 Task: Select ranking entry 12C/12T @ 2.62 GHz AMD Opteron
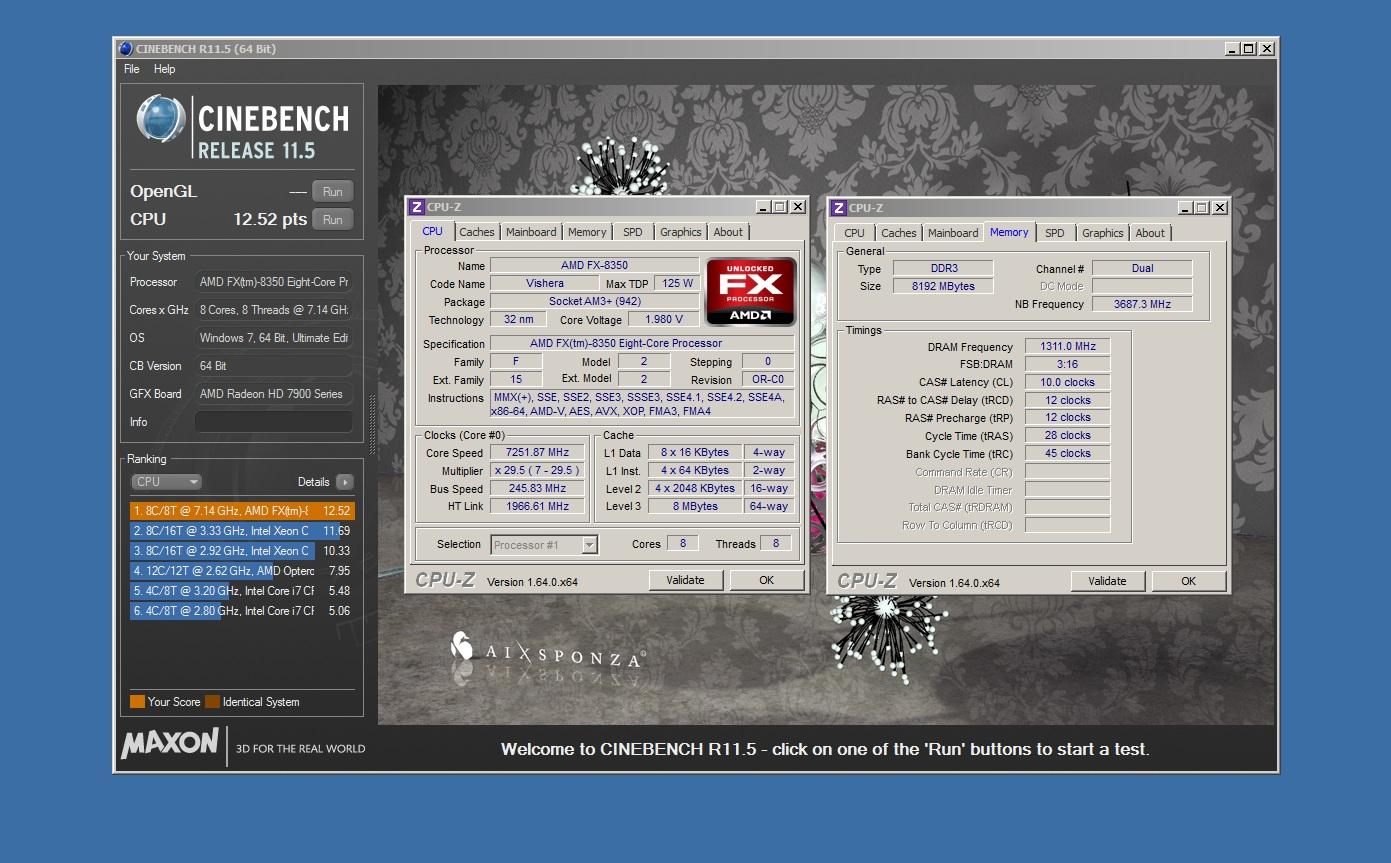click(242, 571)
